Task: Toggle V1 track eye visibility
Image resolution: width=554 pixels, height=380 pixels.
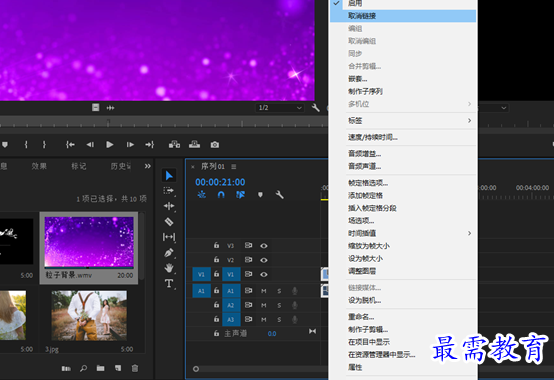Action: click(x=264, y=274)
